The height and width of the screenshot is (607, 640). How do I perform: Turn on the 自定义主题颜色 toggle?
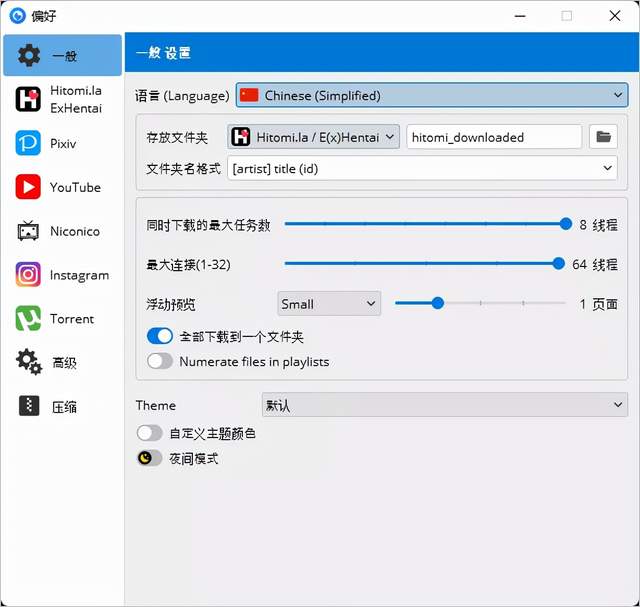[149, 433]
